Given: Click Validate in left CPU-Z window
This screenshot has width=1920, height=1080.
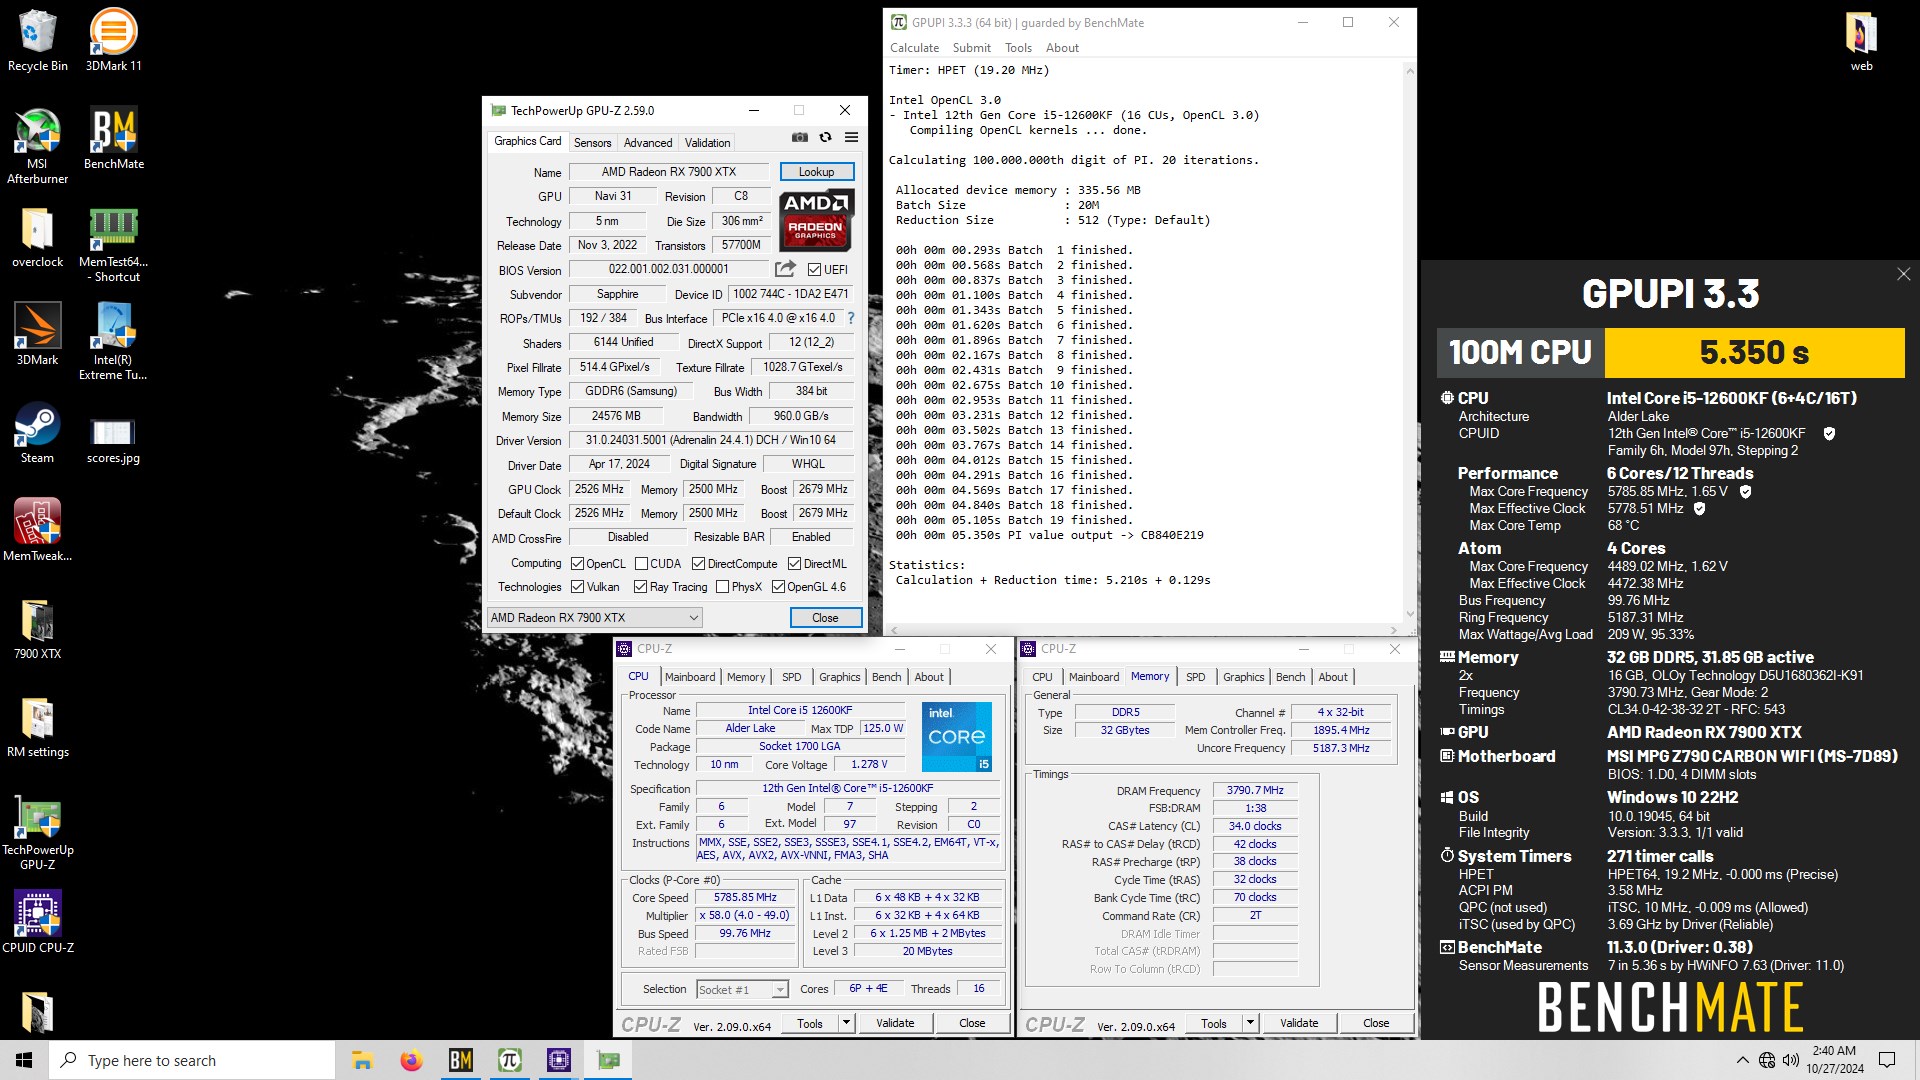Looking at the screenshot, I should pyautogui.click(x=895, y=1023).
